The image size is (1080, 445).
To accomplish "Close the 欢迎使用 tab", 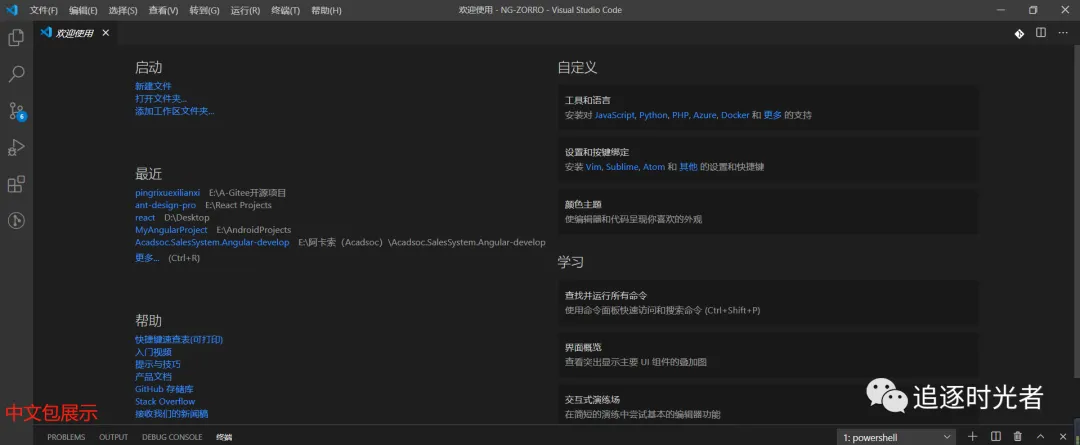I will (105, 32).
